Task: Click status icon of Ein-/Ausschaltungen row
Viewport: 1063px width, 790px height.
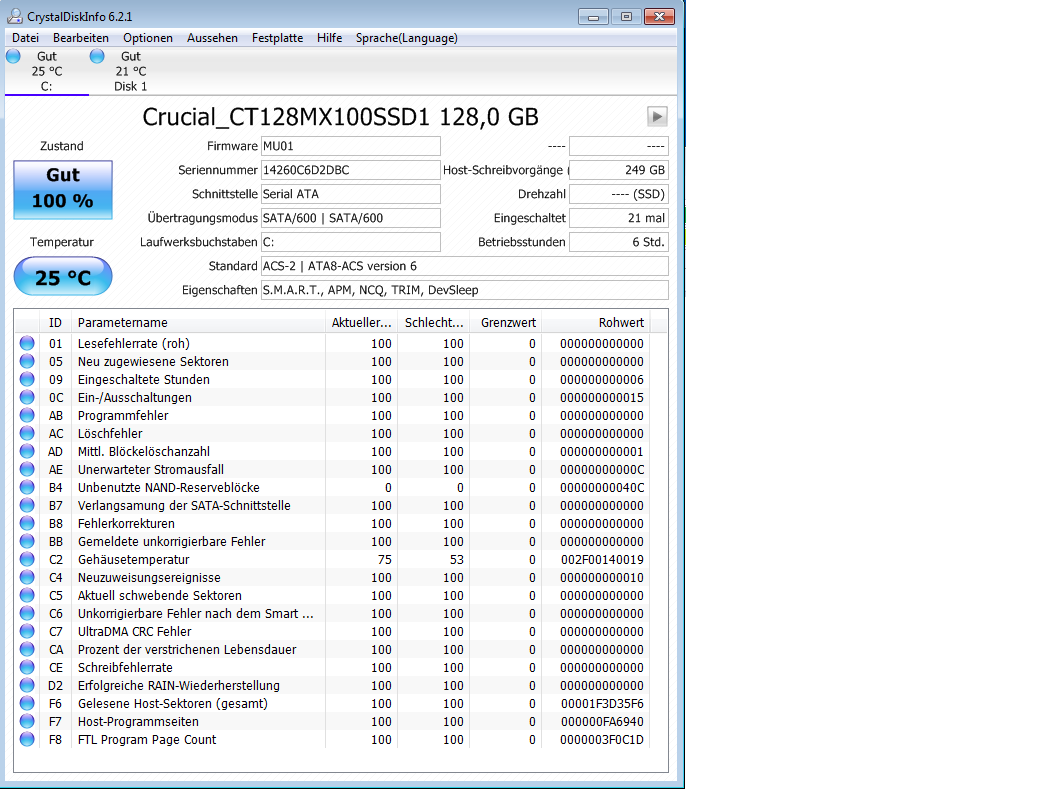Action: click(27, 397)
